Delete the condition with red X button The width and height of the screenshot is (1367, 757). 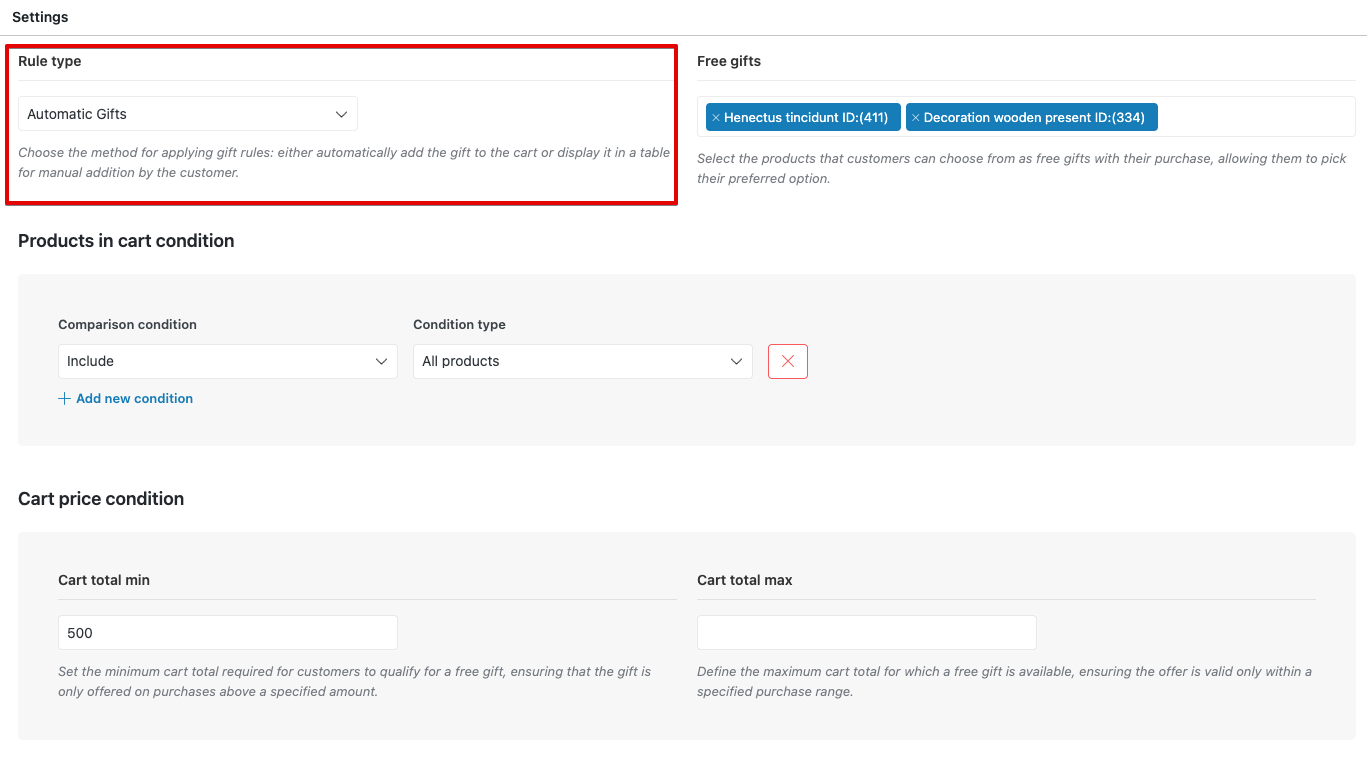[787, 361]
